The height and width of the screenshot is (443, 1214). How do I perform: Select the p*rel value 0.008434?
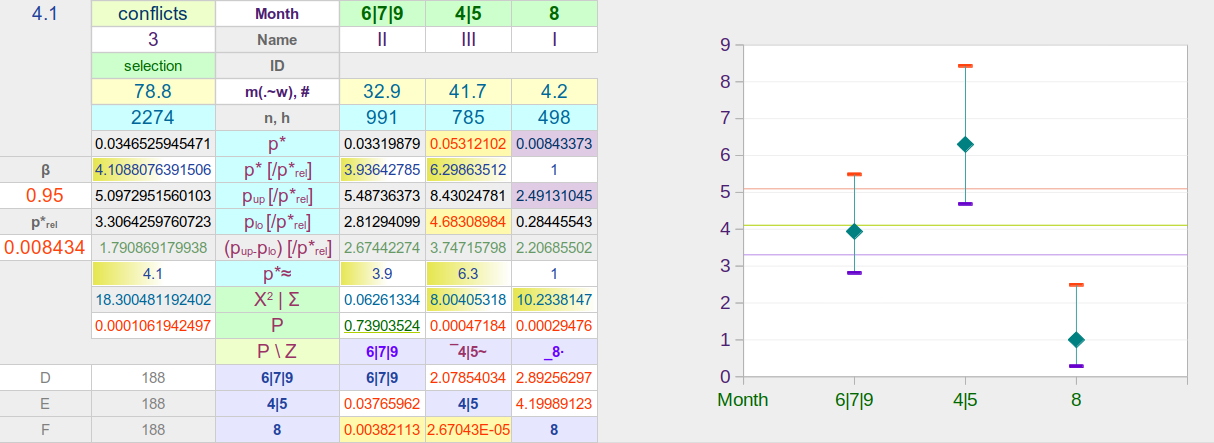click(45, 246)
